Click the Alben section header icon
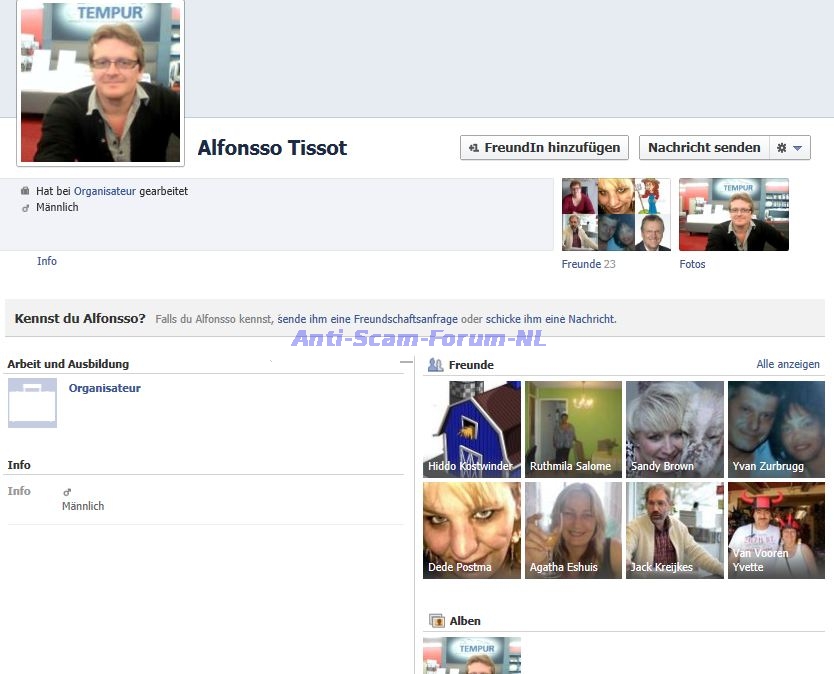Screen dimensions: 834x674 (x=436, y=621)
